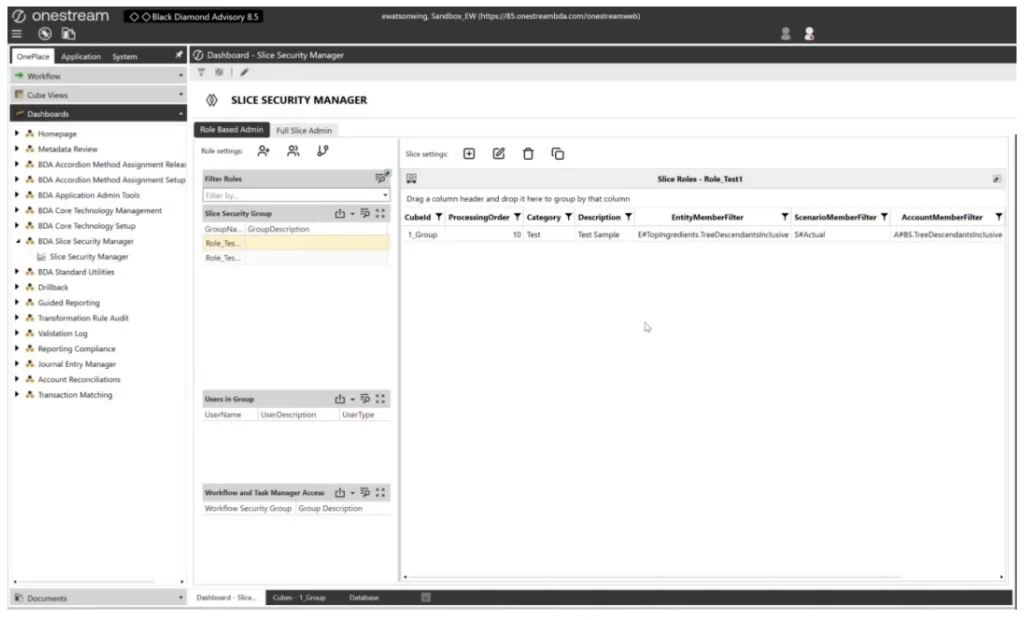Viewport: 1024px width, 620px height.
Task: Switch to the Cubes - 1_Group bottom tab
Action: tap(298, 598)
